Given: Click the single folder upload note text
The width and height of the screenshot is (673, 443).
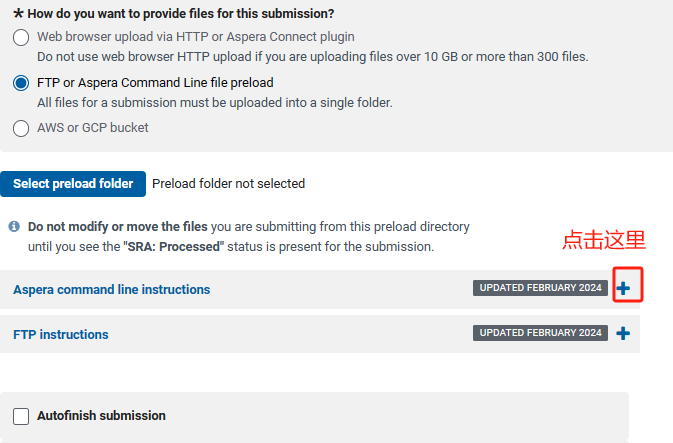Looking at the screenshot, I should (x=215, y=103).
